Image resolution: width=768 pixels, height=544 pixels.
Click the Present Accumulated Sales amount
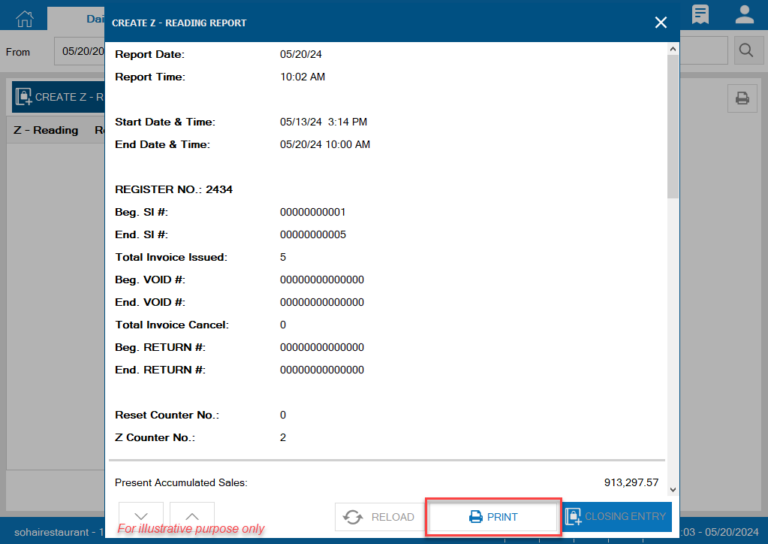coord(631,482)
